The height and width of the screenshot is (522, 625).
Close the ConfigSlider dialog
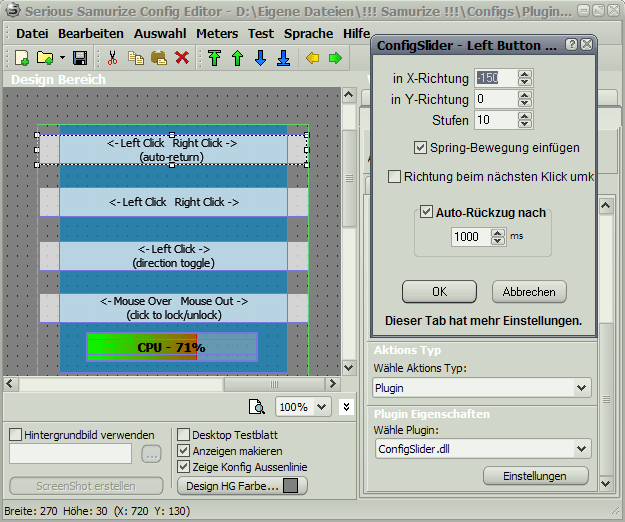(x=587, y=44)
